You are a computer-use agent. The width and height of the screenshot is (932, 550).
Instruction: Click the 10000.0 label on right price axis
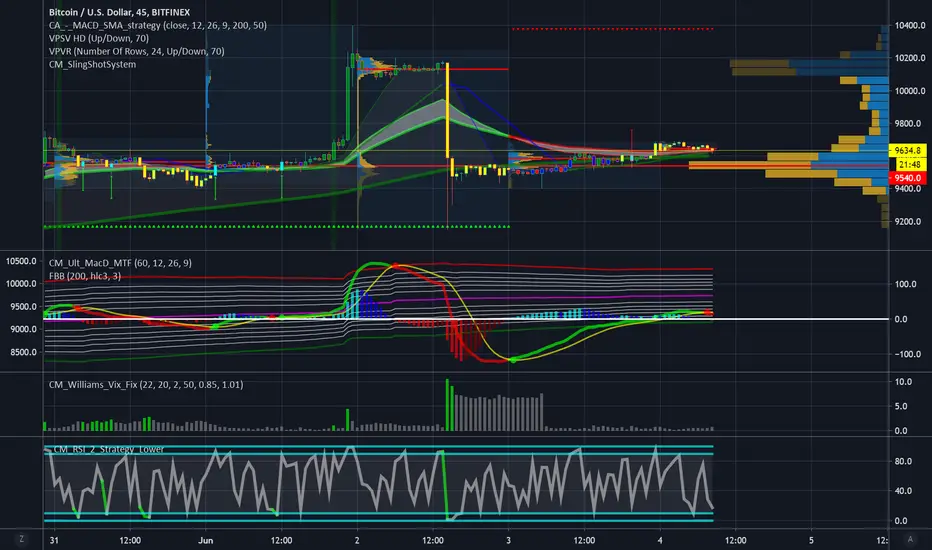point(910,91)
